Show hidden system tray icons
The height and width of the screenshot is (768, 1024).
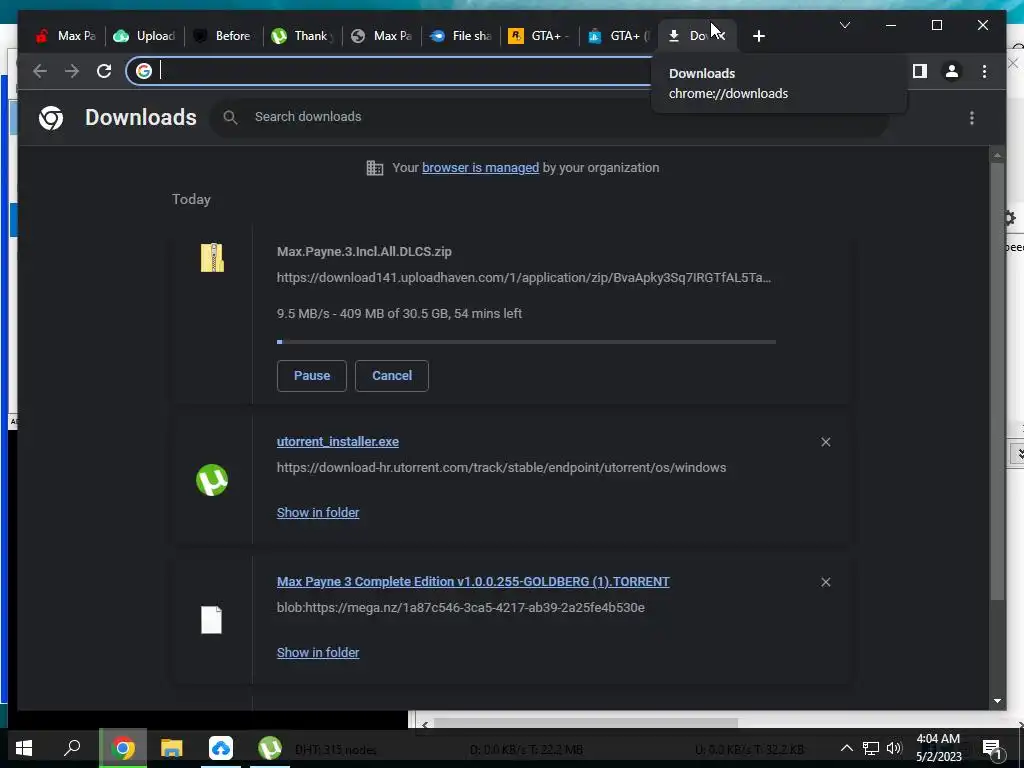pyautogui.click(x=846, y=748)
